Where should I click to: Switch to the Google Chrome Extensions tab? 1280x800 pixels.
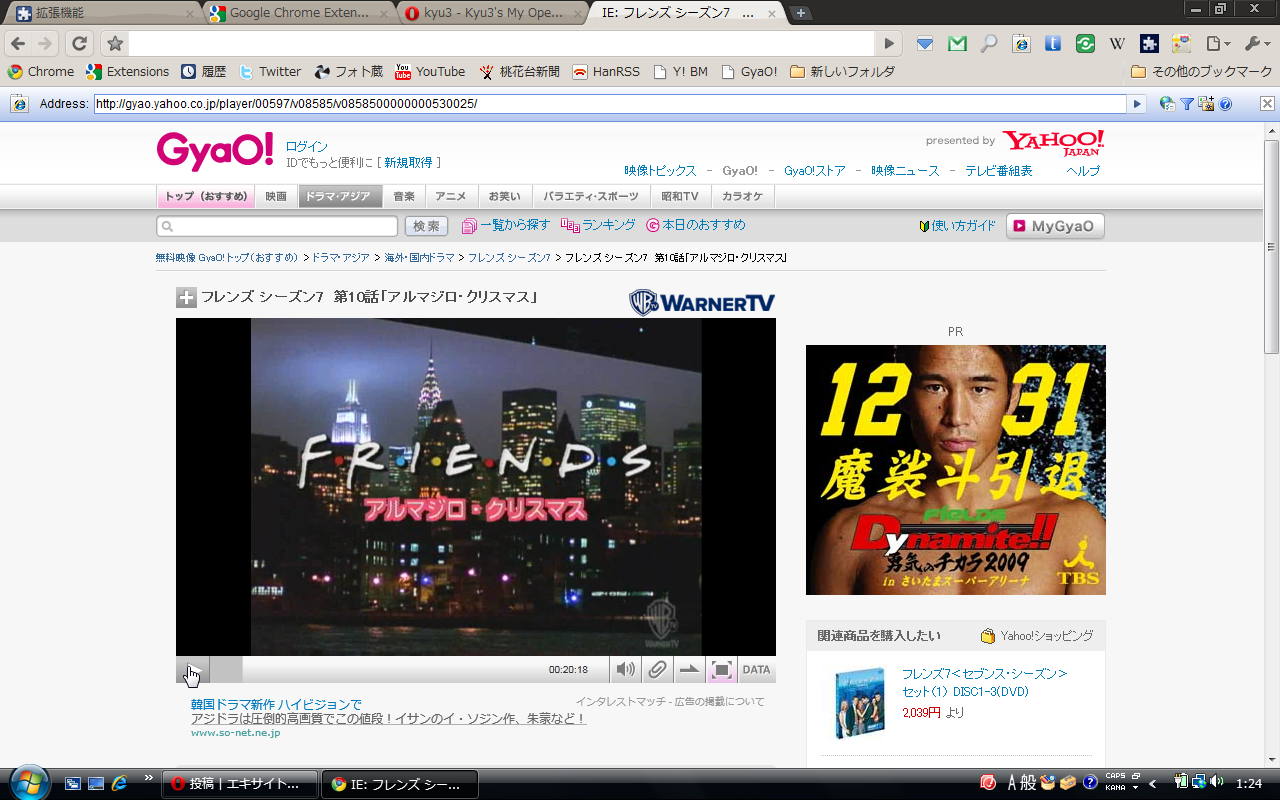click(x=298, y=13)
